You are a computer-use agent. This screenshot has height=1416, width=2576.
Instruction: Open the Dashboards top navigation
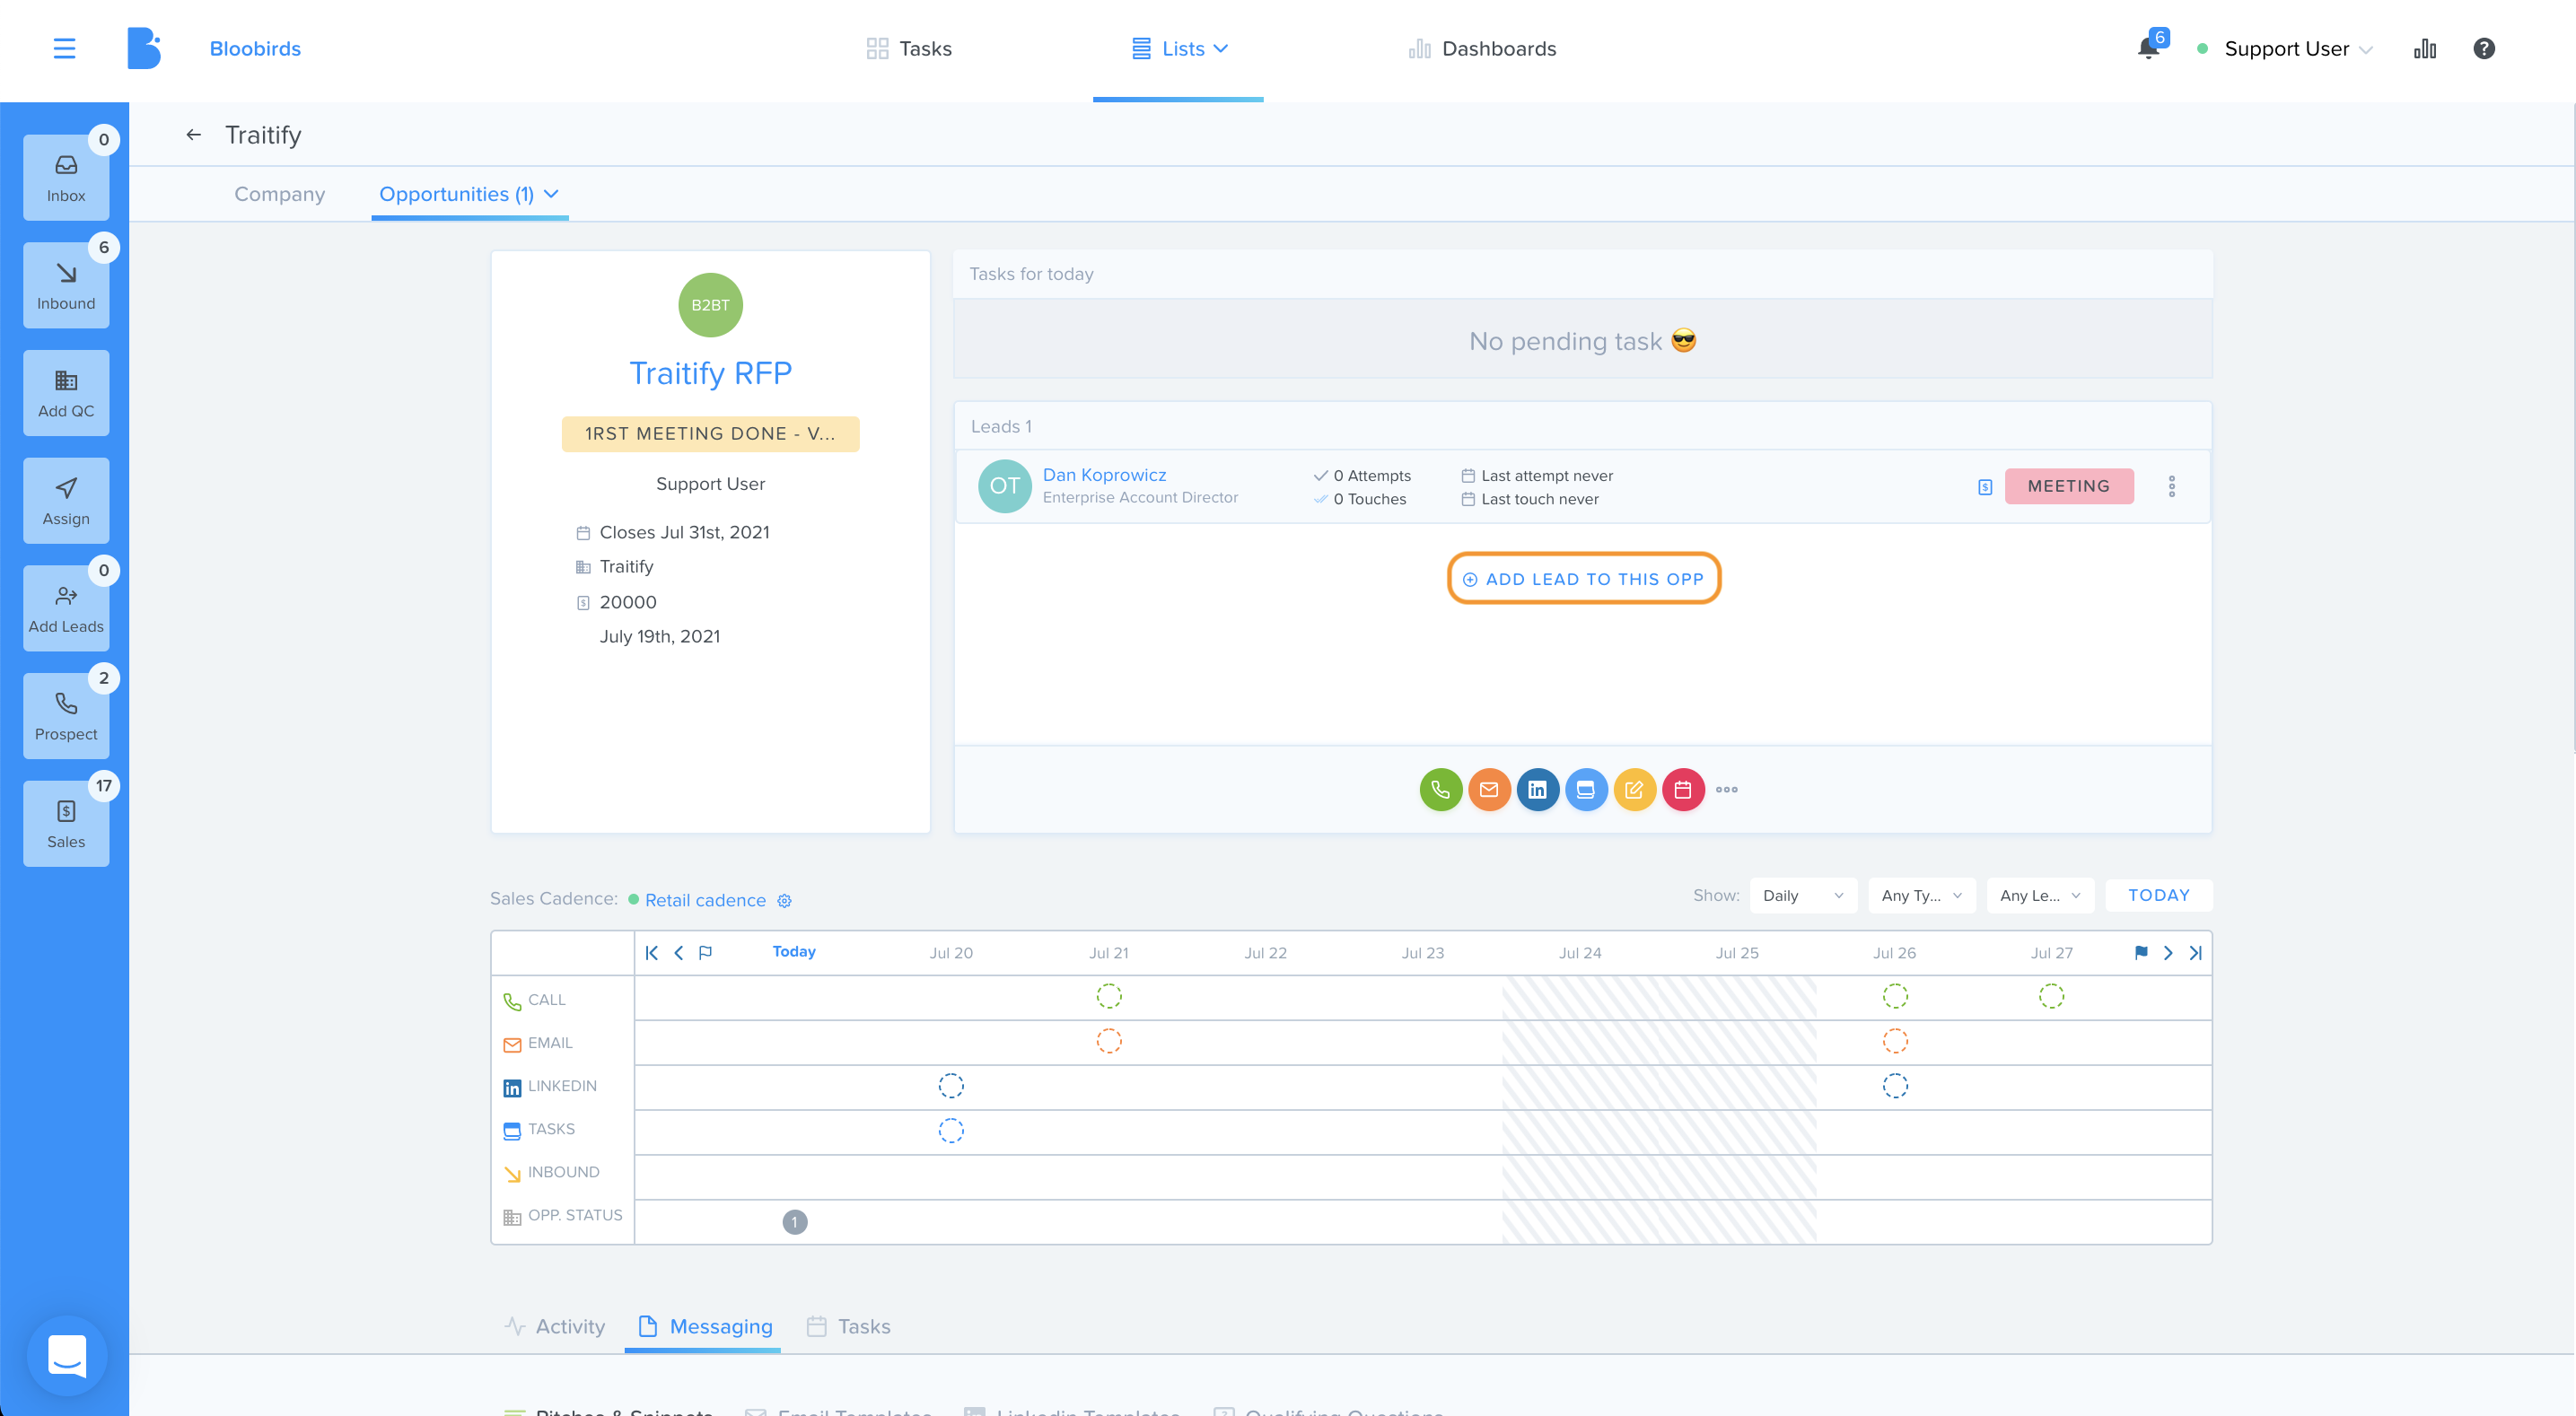[1482, 48]
